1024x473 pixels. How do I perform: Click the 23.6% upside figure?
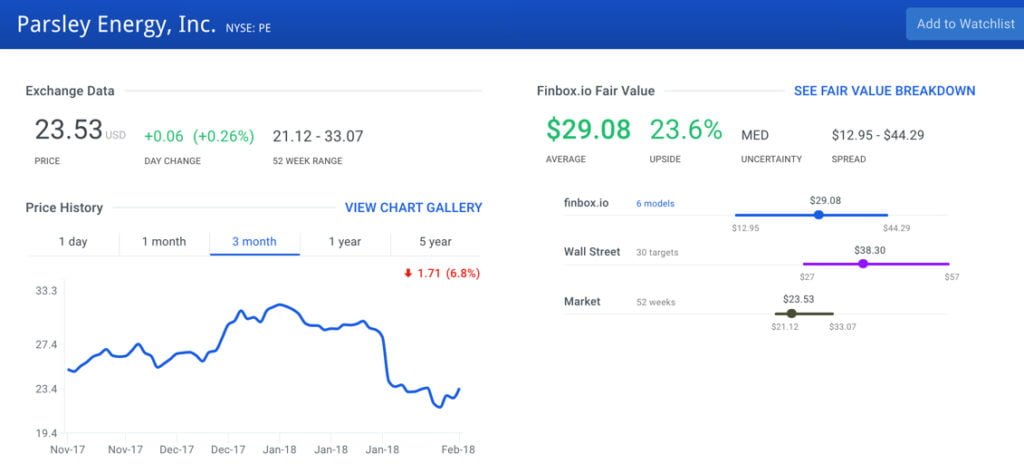click(x=685, y=130)
